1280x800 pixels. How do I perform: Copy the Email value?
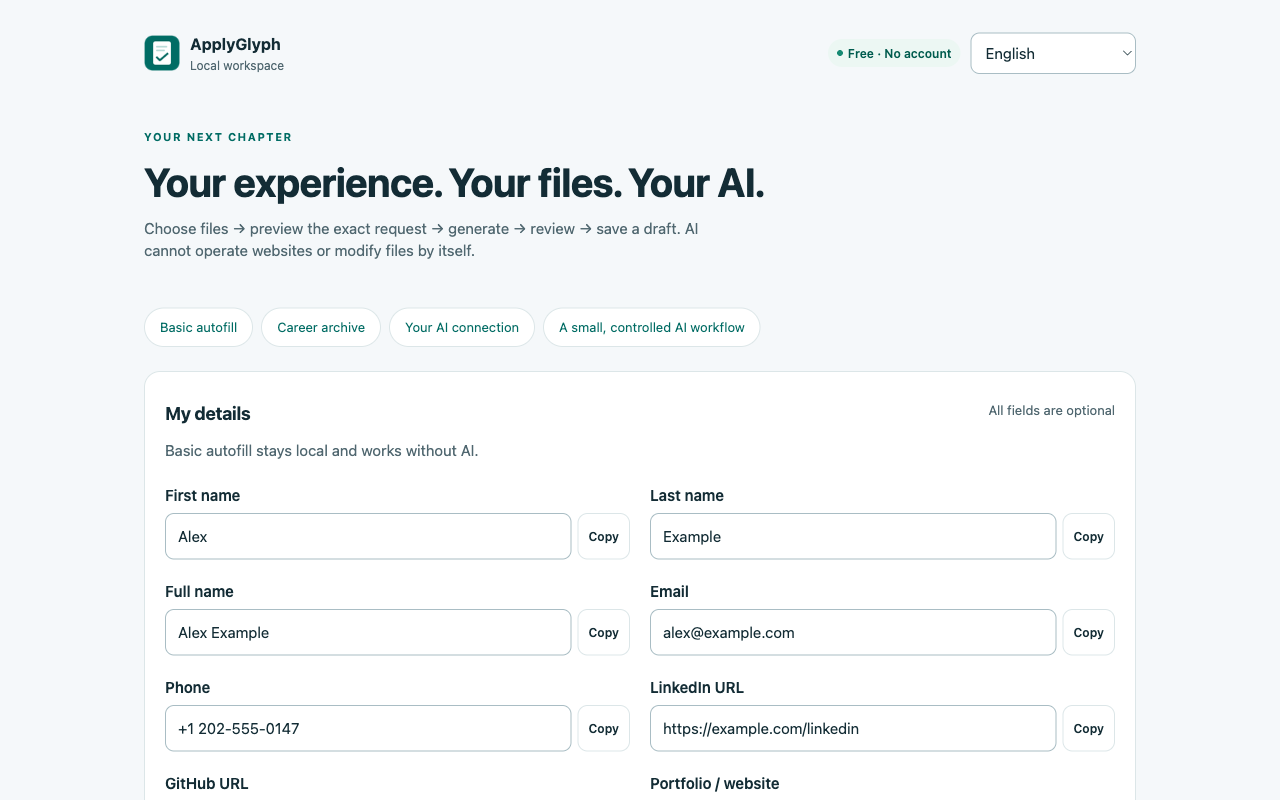tap(1088, 633)
